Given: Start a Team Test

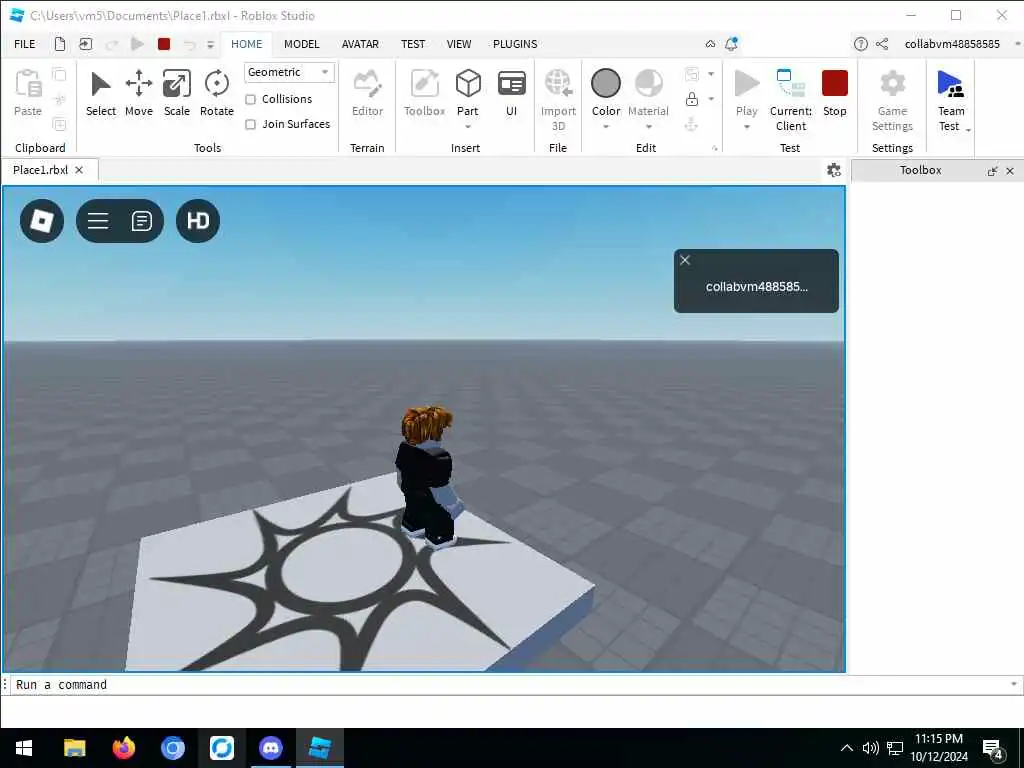Looking at the screenshot, I should click(950, 100).
